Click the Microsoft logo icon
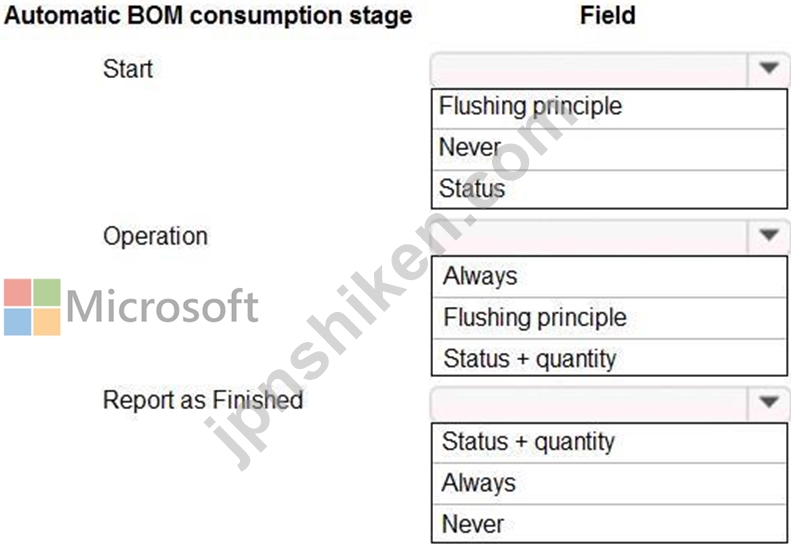Screen dimensions: 791x548 (32, 307)
